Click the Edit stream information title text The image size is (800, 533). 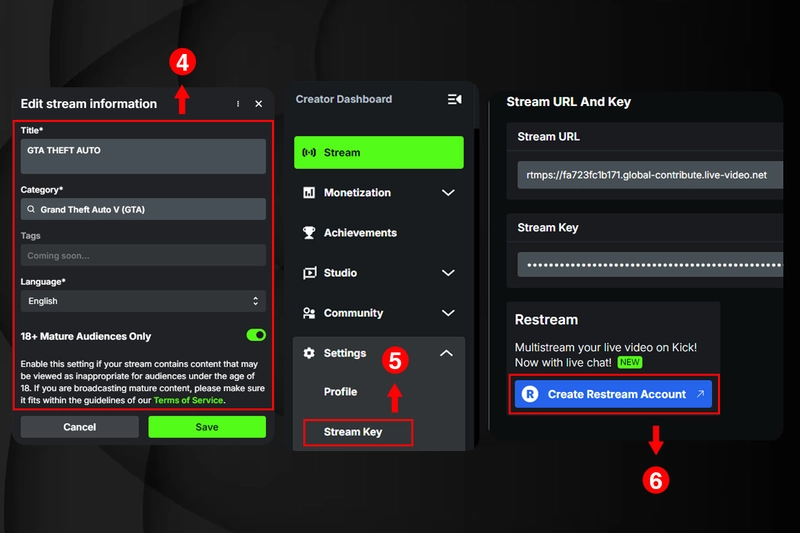click(x=89, y=104)
